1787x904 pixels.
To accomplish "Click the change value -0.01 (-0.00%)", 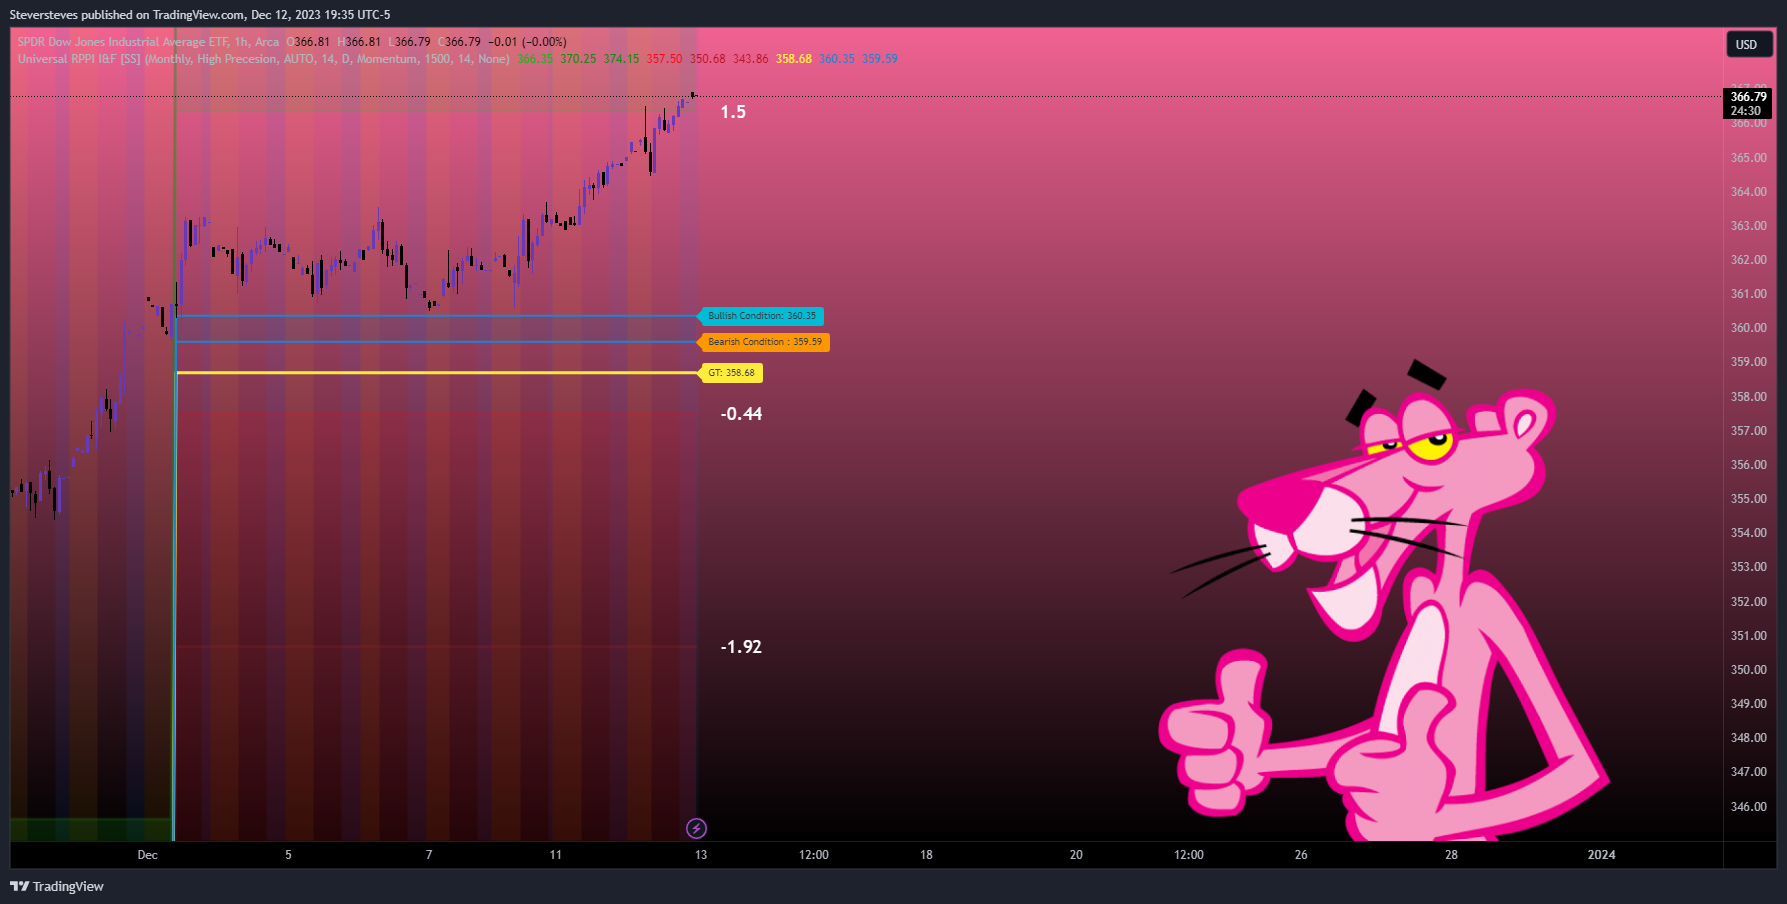I will (x=527, y=42).
